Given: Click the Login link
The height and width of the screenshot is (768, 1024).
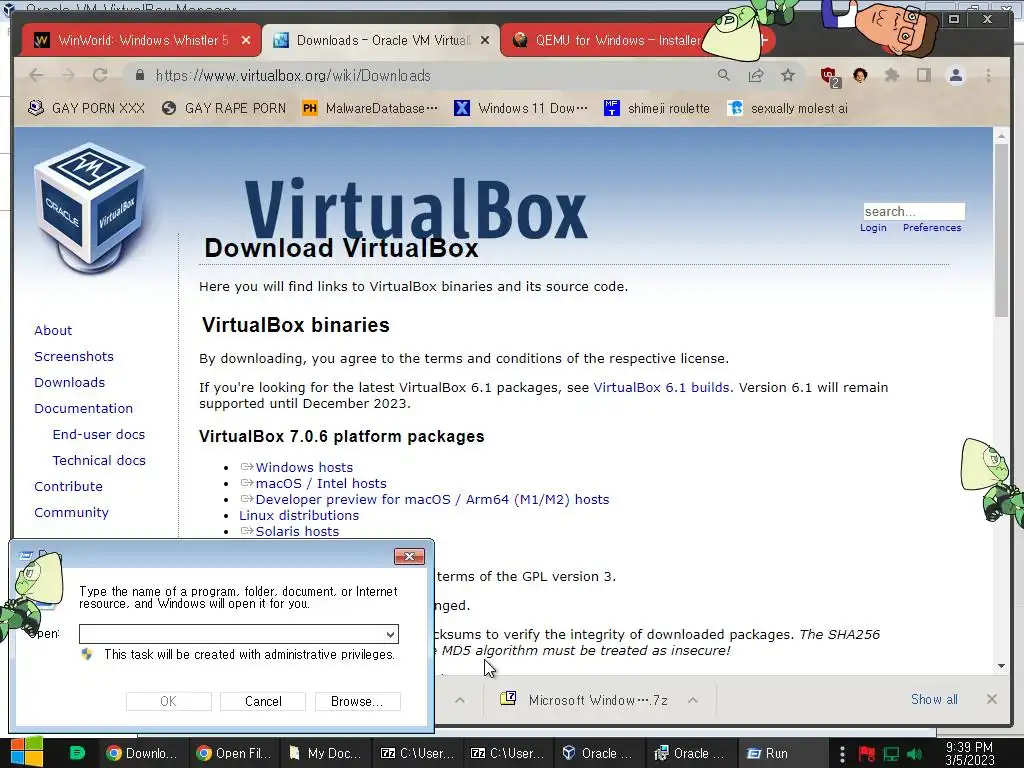Looking at the screenshot, I should tap(873, 227).
